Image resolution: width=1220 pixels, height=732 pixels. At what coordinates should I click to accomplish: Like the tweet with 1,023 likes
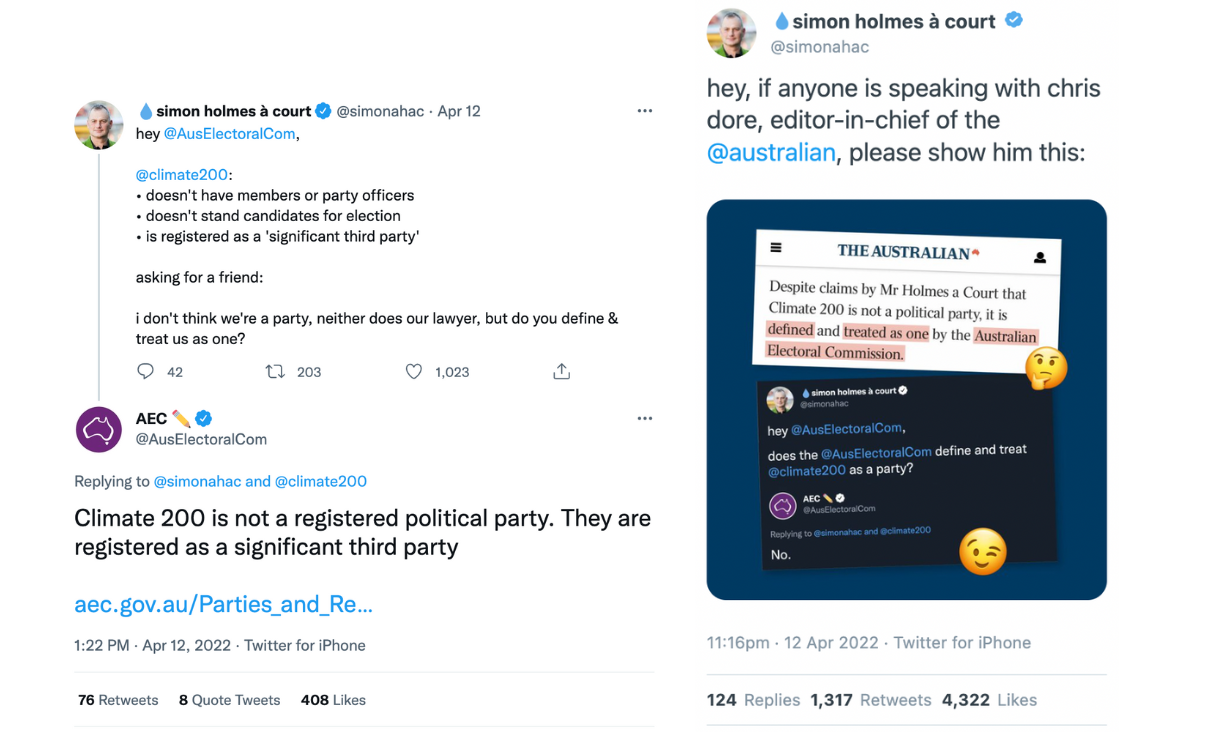coord(414,372)
